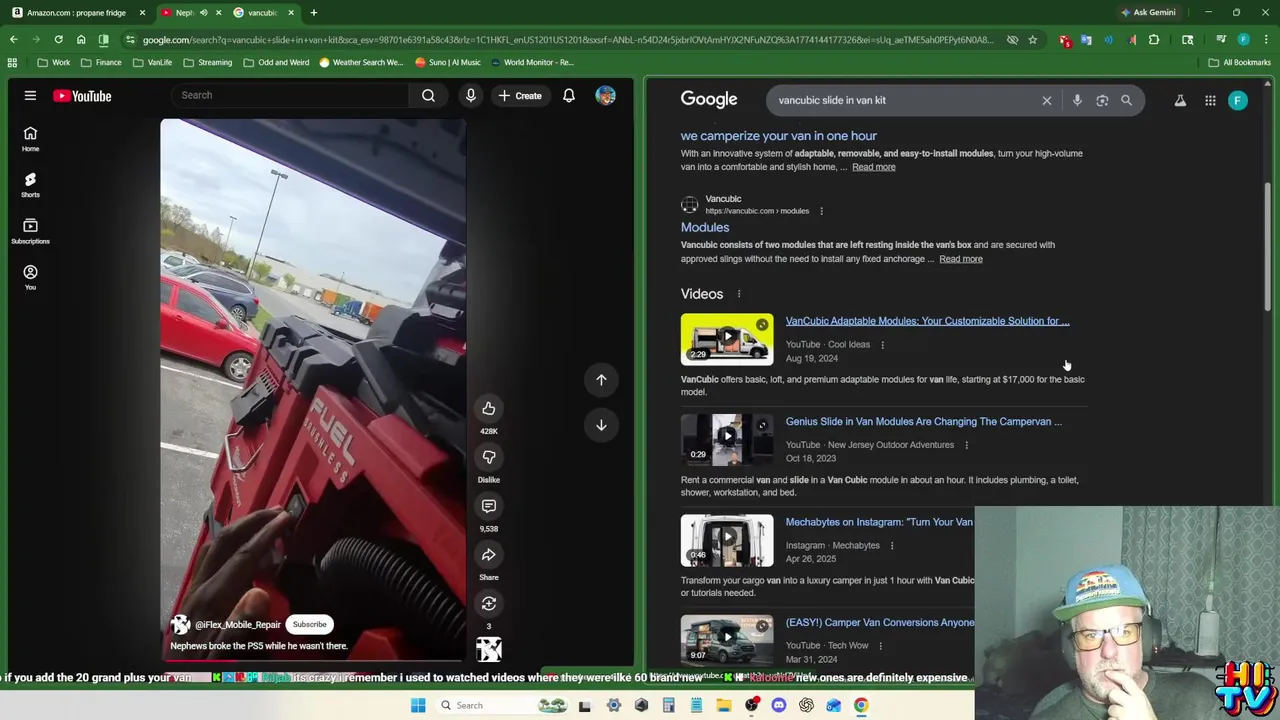Expand 'Read more' under Modules snippet
Image resolution: width=1280 pixels, height=720 pixels.
[x=961, y=259]
